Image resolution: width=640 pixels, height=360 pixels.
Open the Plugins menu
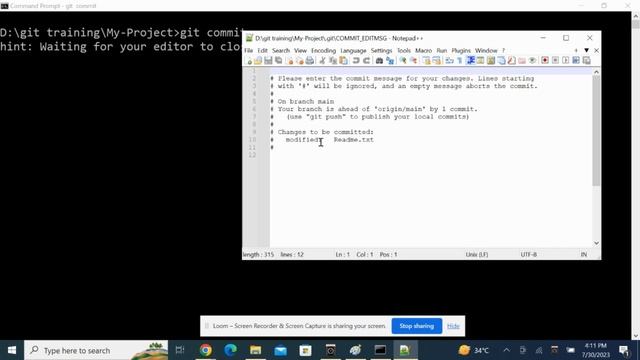click(461, 51)
